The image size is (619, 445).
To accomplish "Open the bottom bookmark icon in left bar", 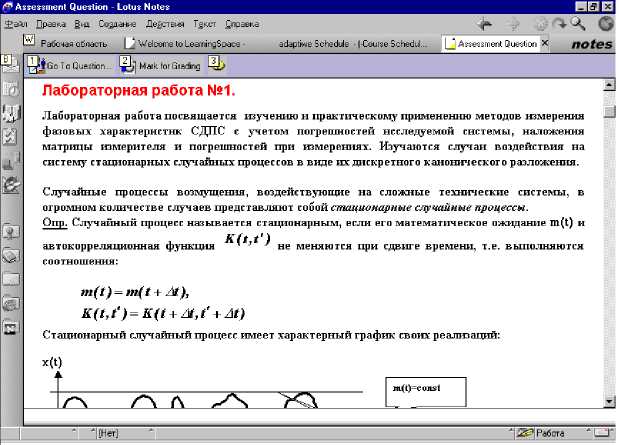I will click(11, 327).
